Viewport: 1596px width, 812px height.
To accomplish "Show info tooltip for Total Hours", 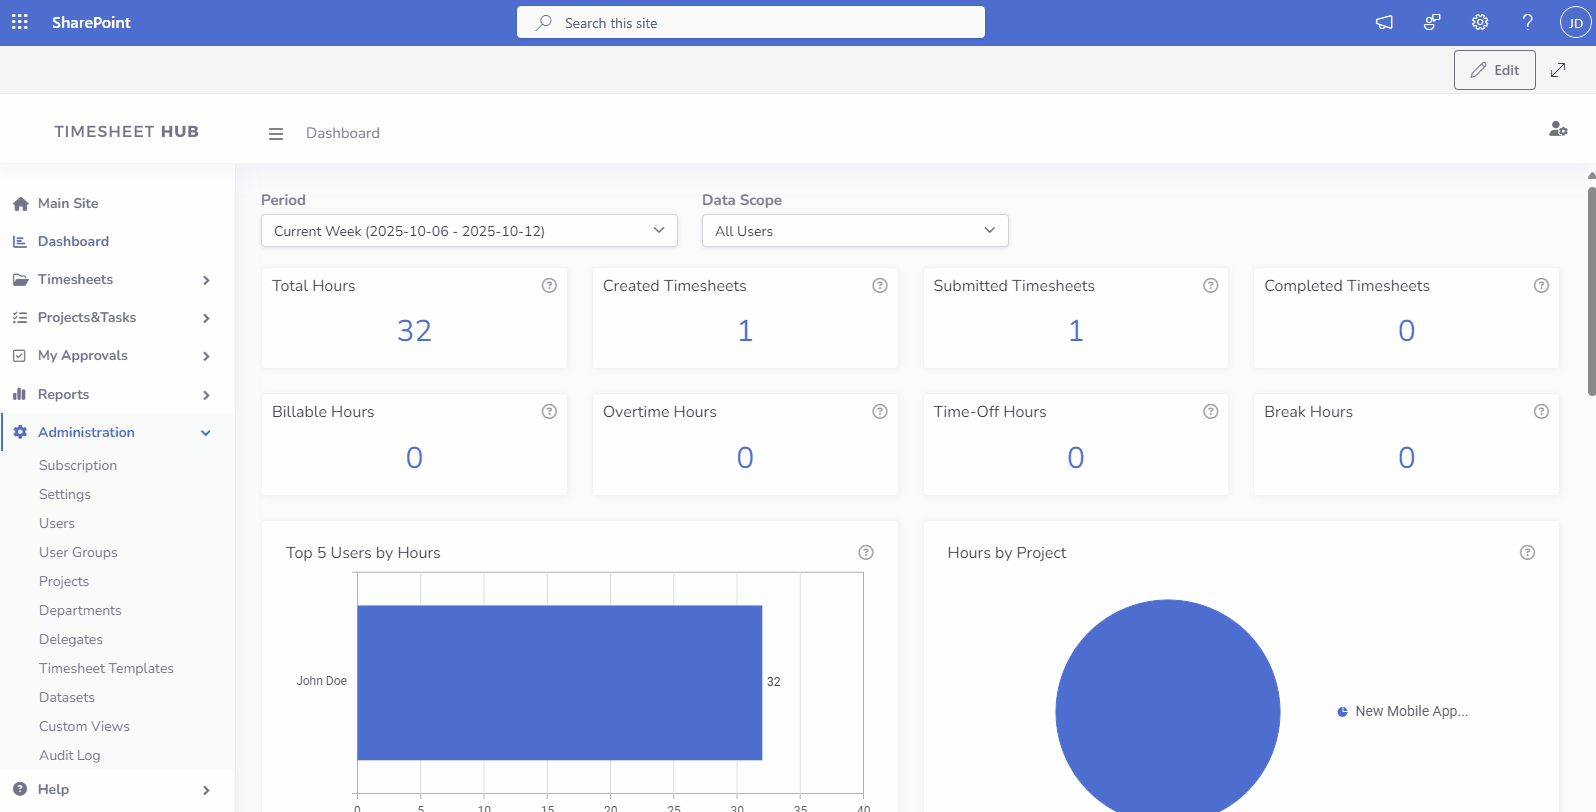I will (549, 286).
